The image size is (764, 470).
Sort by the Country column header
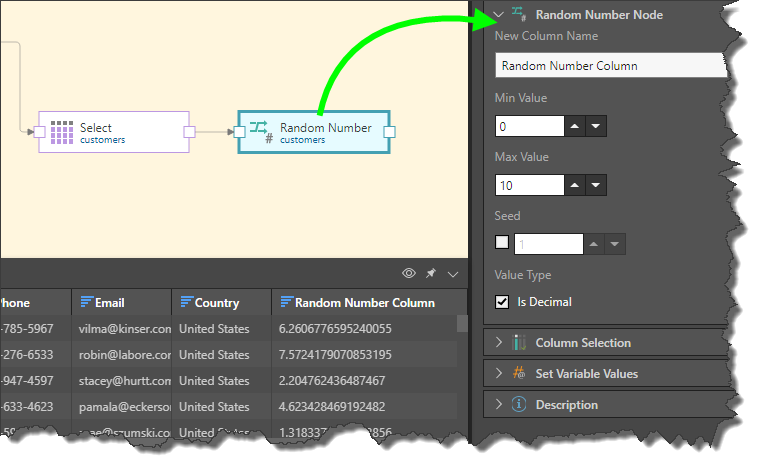pos(217,303)
